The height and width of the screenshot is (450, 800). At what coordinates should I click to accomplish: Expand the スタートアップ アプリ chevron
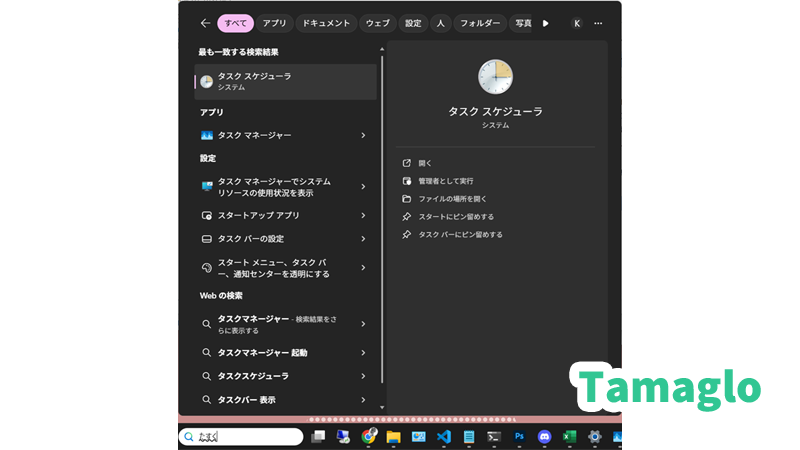point(363,215)
